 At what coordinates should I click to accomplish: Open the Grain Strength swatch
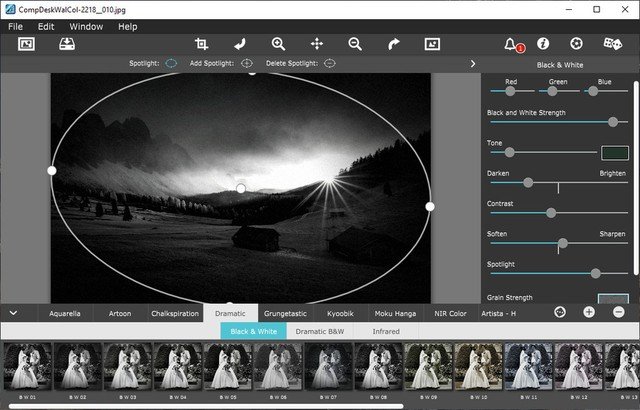click(613, 298)
